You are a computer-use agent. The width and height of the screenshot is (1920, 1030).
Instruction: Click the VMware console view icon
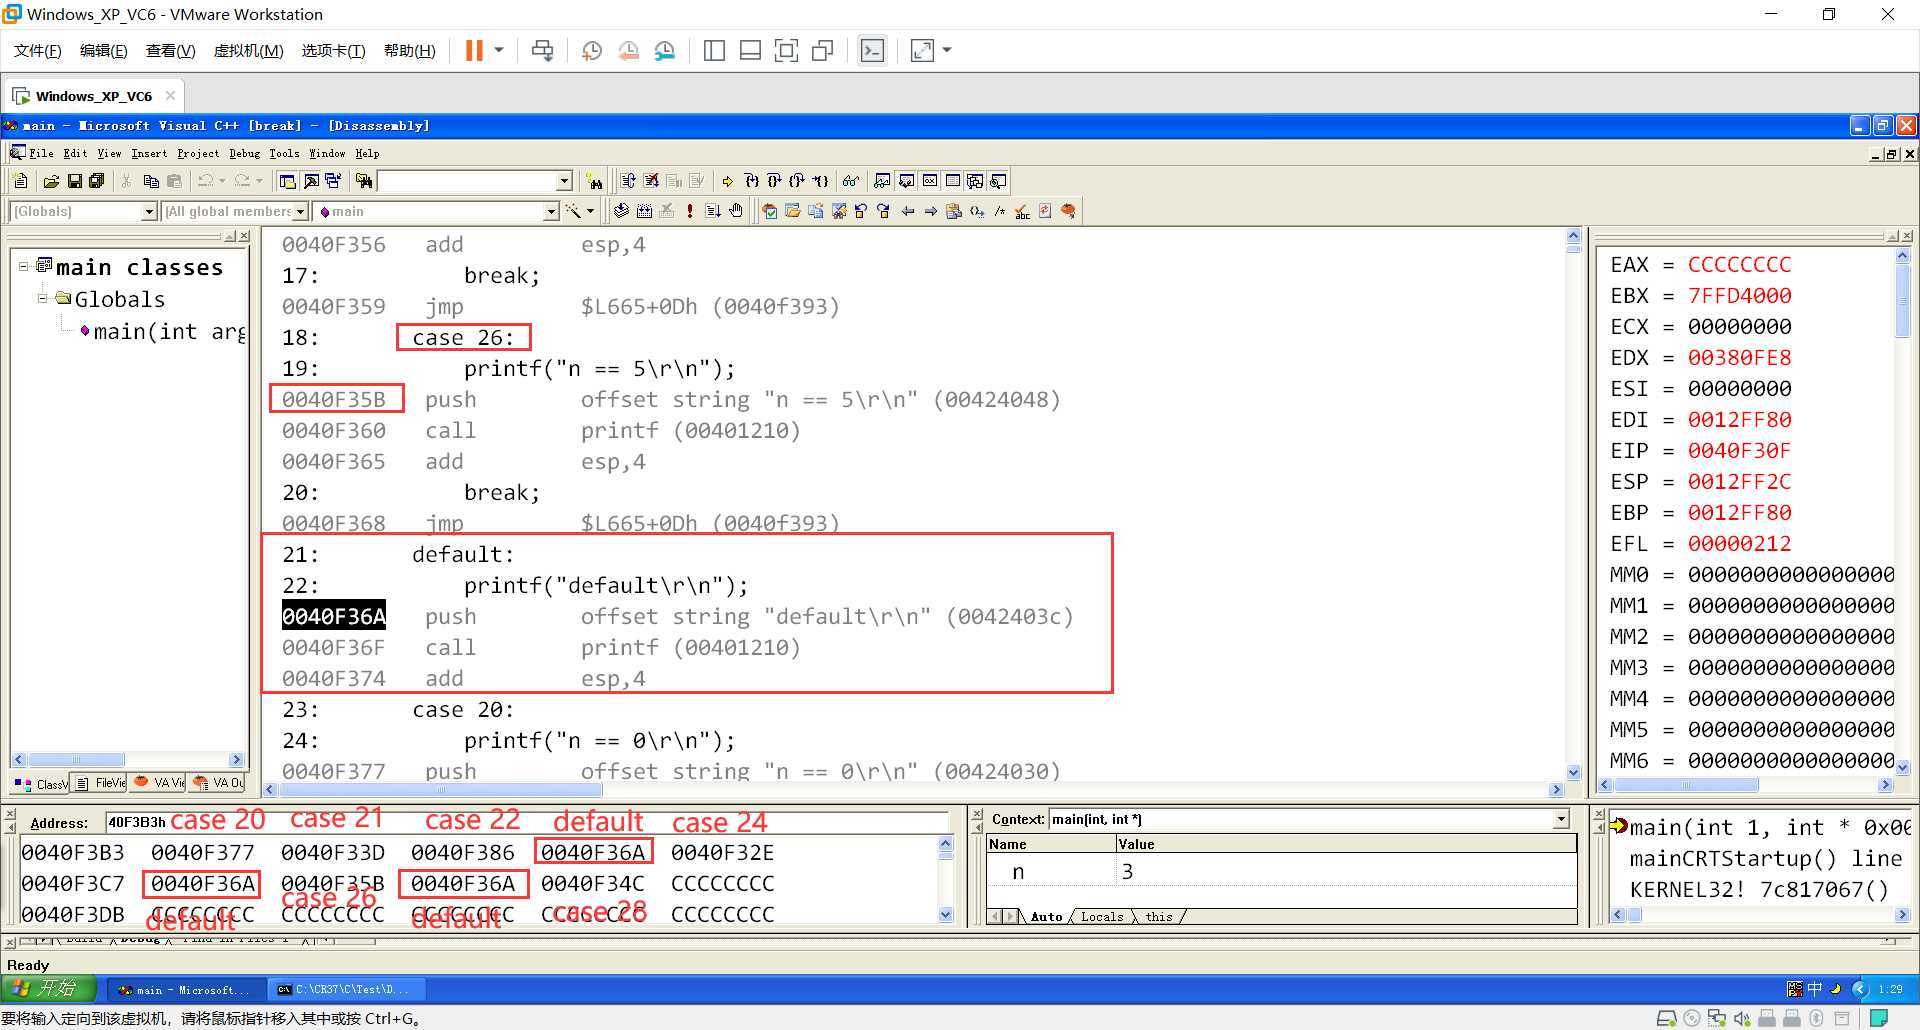(x=872, y=50)
